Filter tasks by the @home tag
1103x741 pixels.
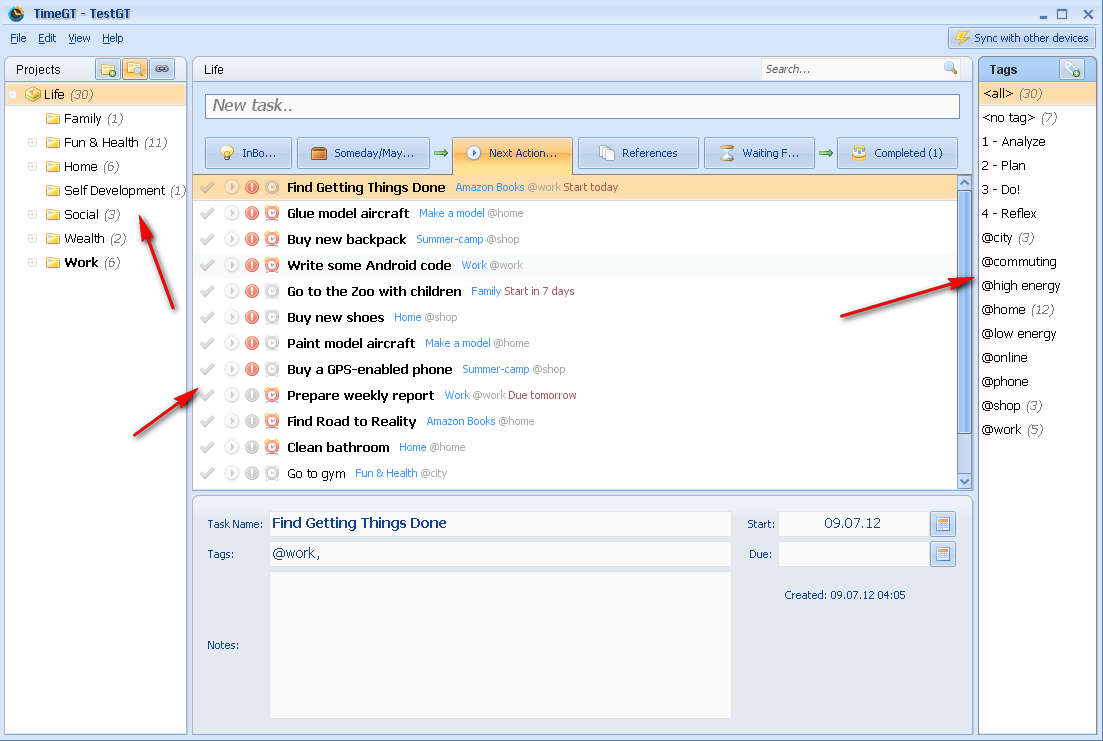coord(1003,310)
